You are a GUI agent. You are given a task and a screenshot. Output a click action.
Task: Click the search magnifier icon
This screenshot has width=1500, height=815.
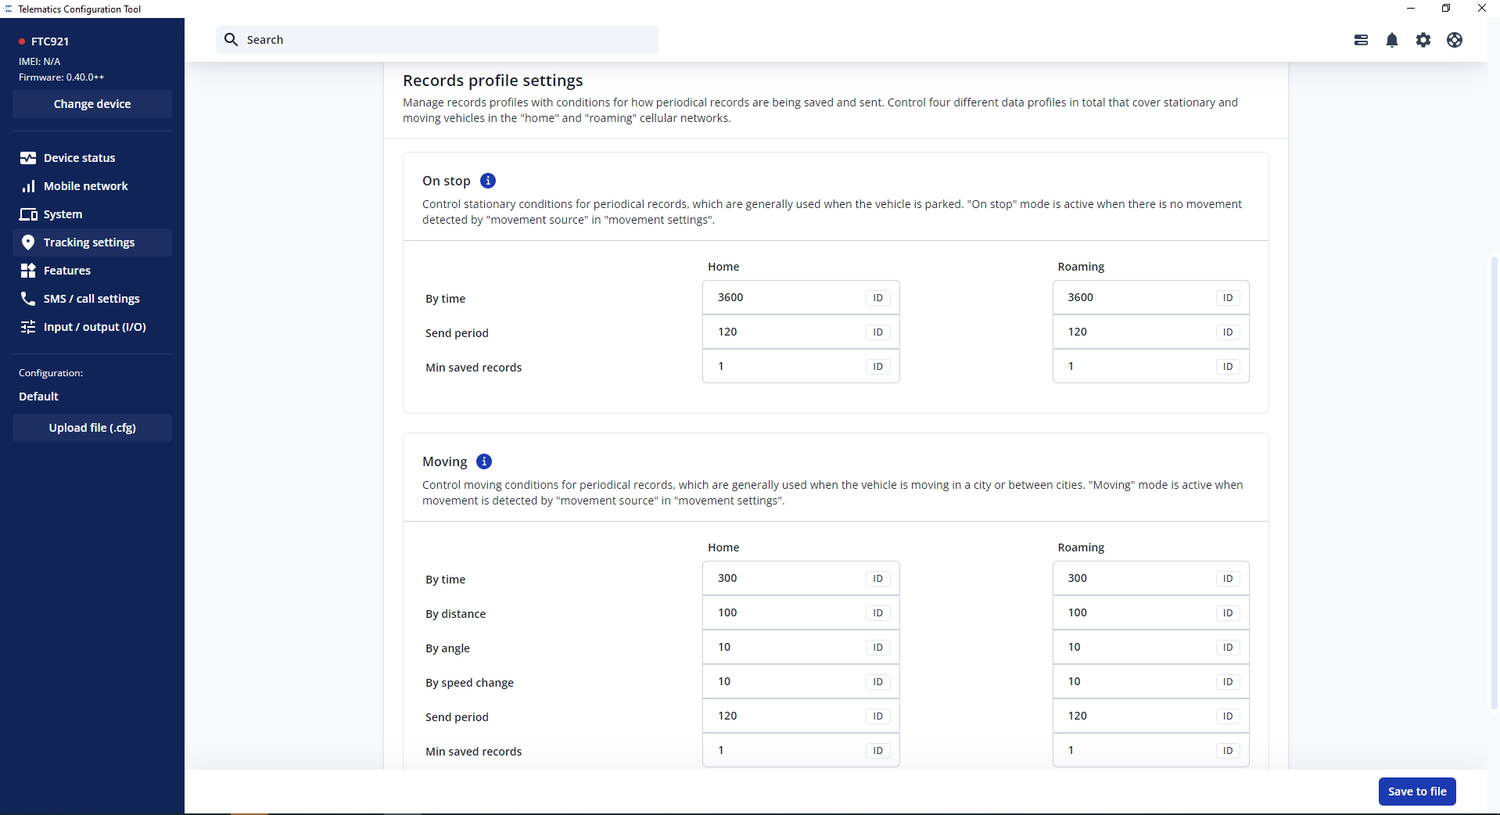click(231, 40)
